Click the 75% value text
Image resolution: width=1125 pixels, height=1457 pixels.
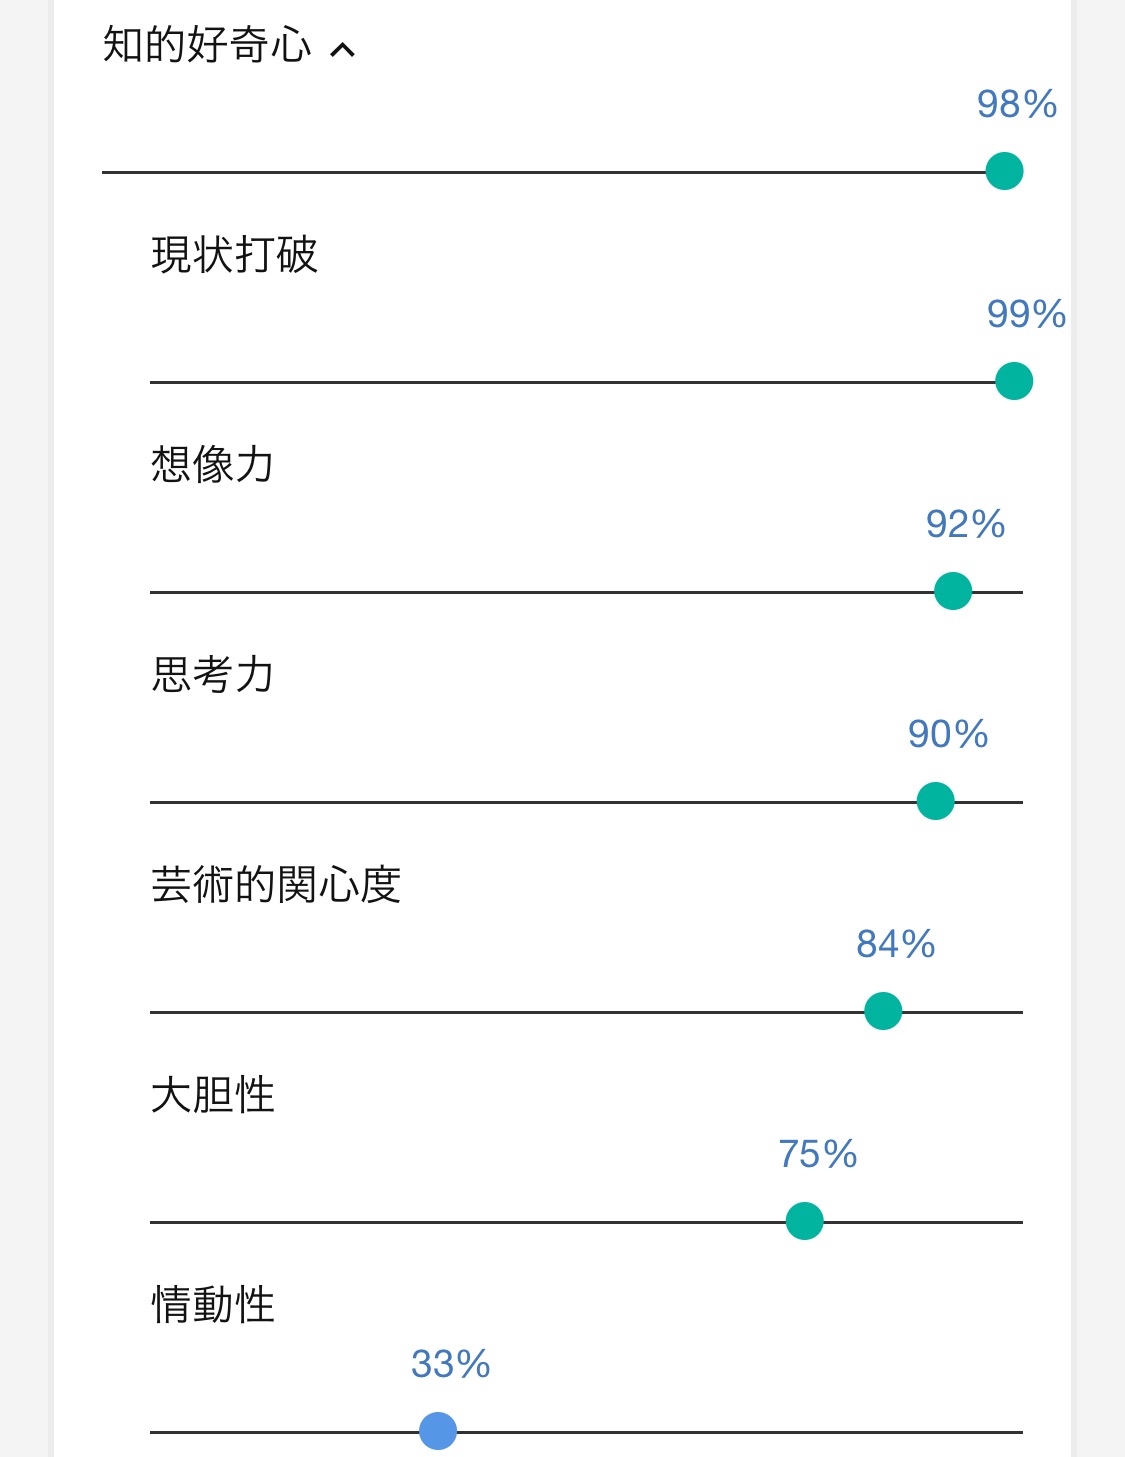(x=818, y=1154)
